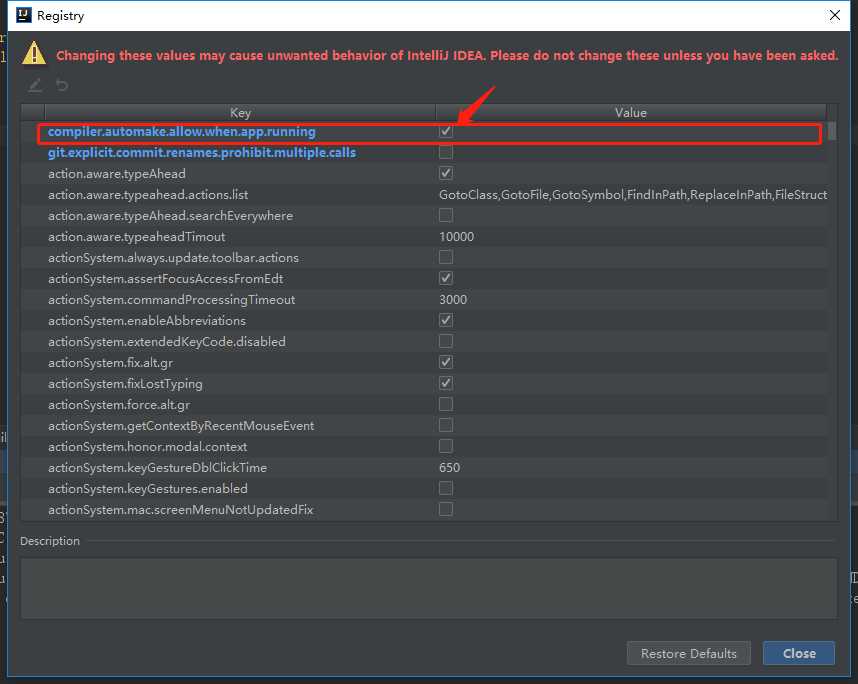Select actionSystem.mac.screenMenuNotUpdatedFix key
The image size is (858, 684).
[181, 509]
